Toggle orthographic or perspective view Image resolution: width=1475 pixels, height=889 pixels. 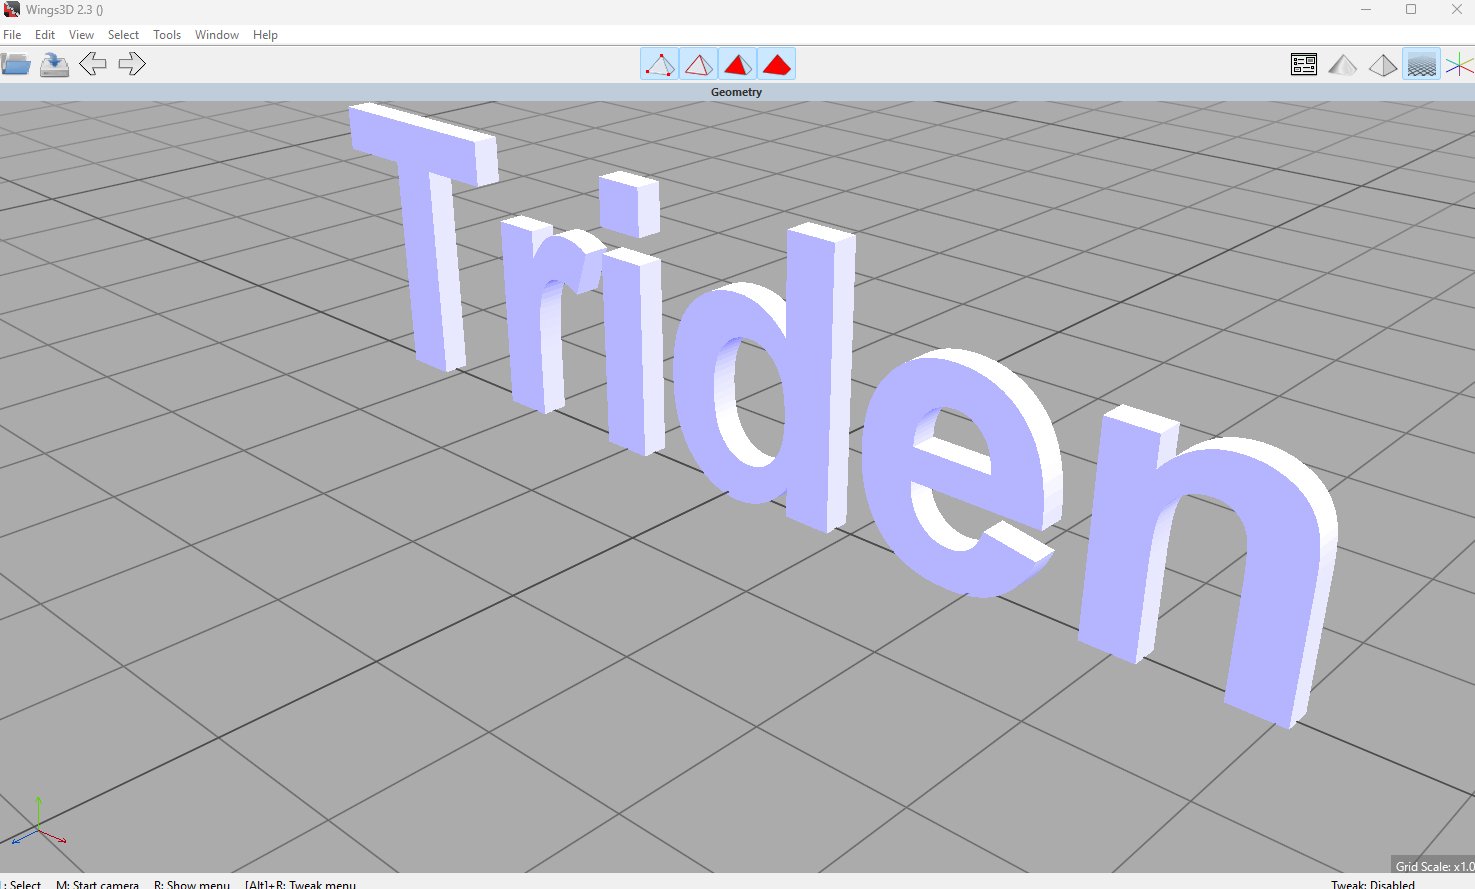pos(1382,65)
